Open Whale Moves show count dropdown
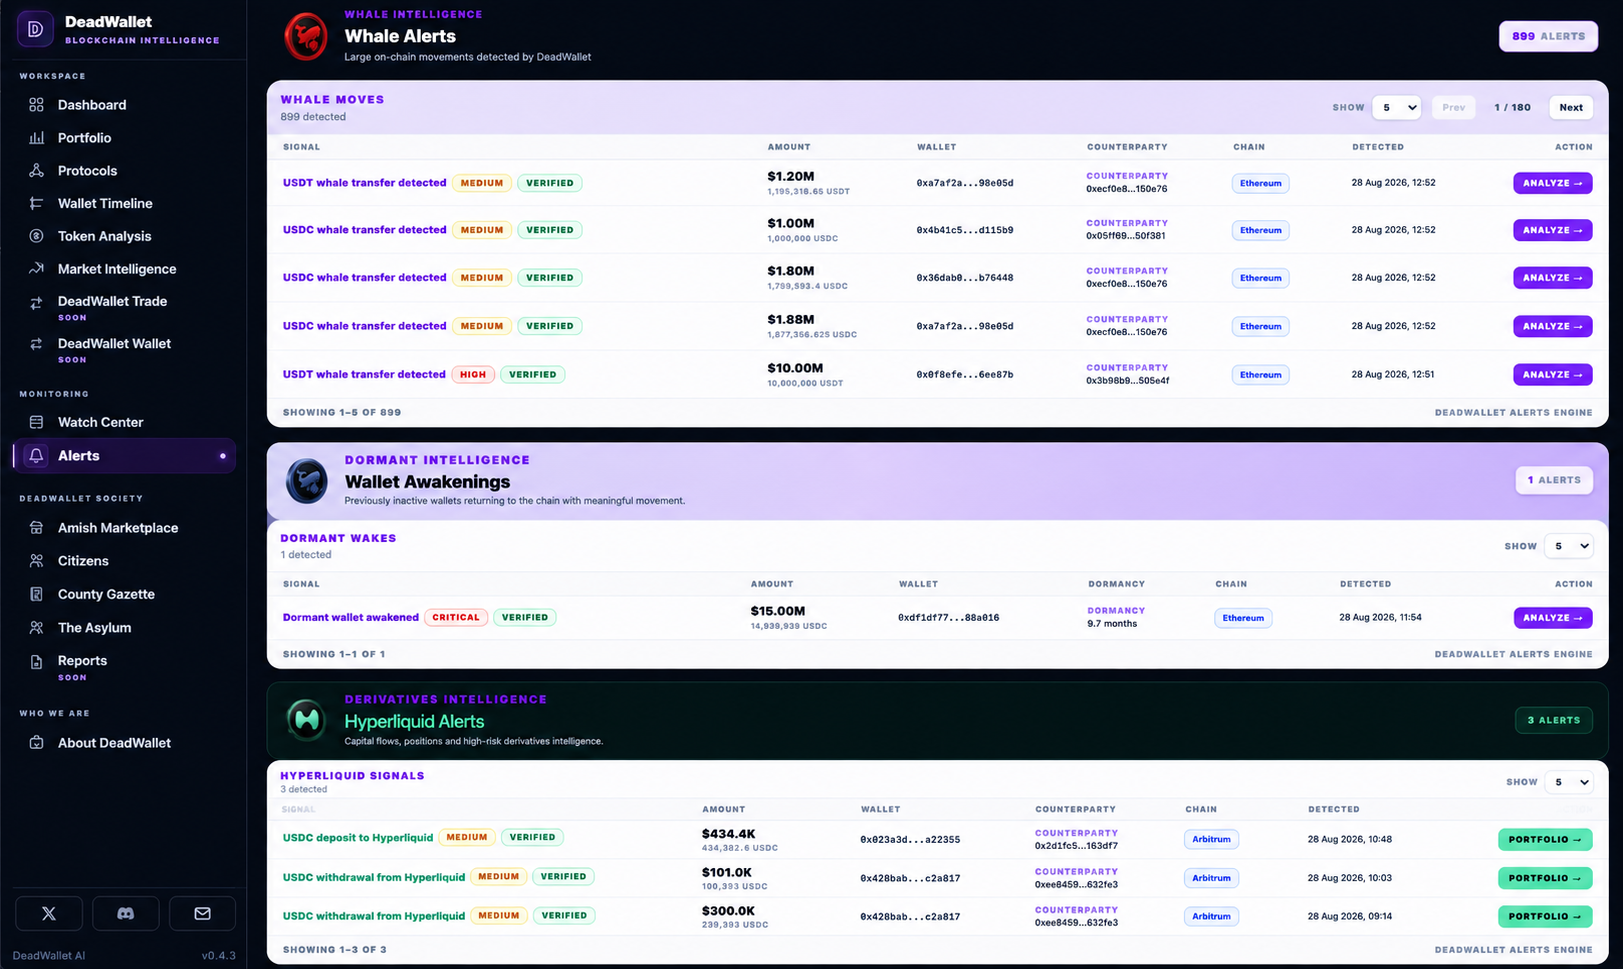 tap(1396, 107)
